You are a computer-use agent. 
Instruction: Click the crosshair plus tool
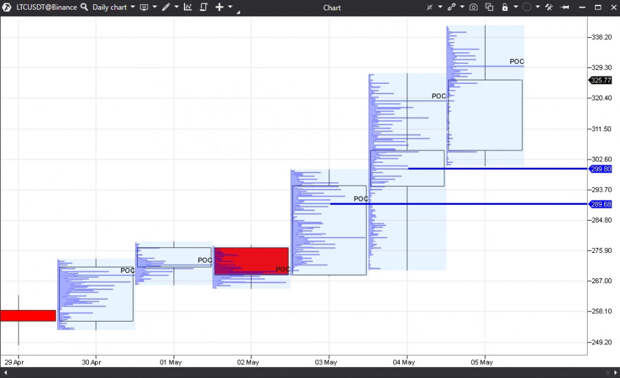(x=219, y=7)
